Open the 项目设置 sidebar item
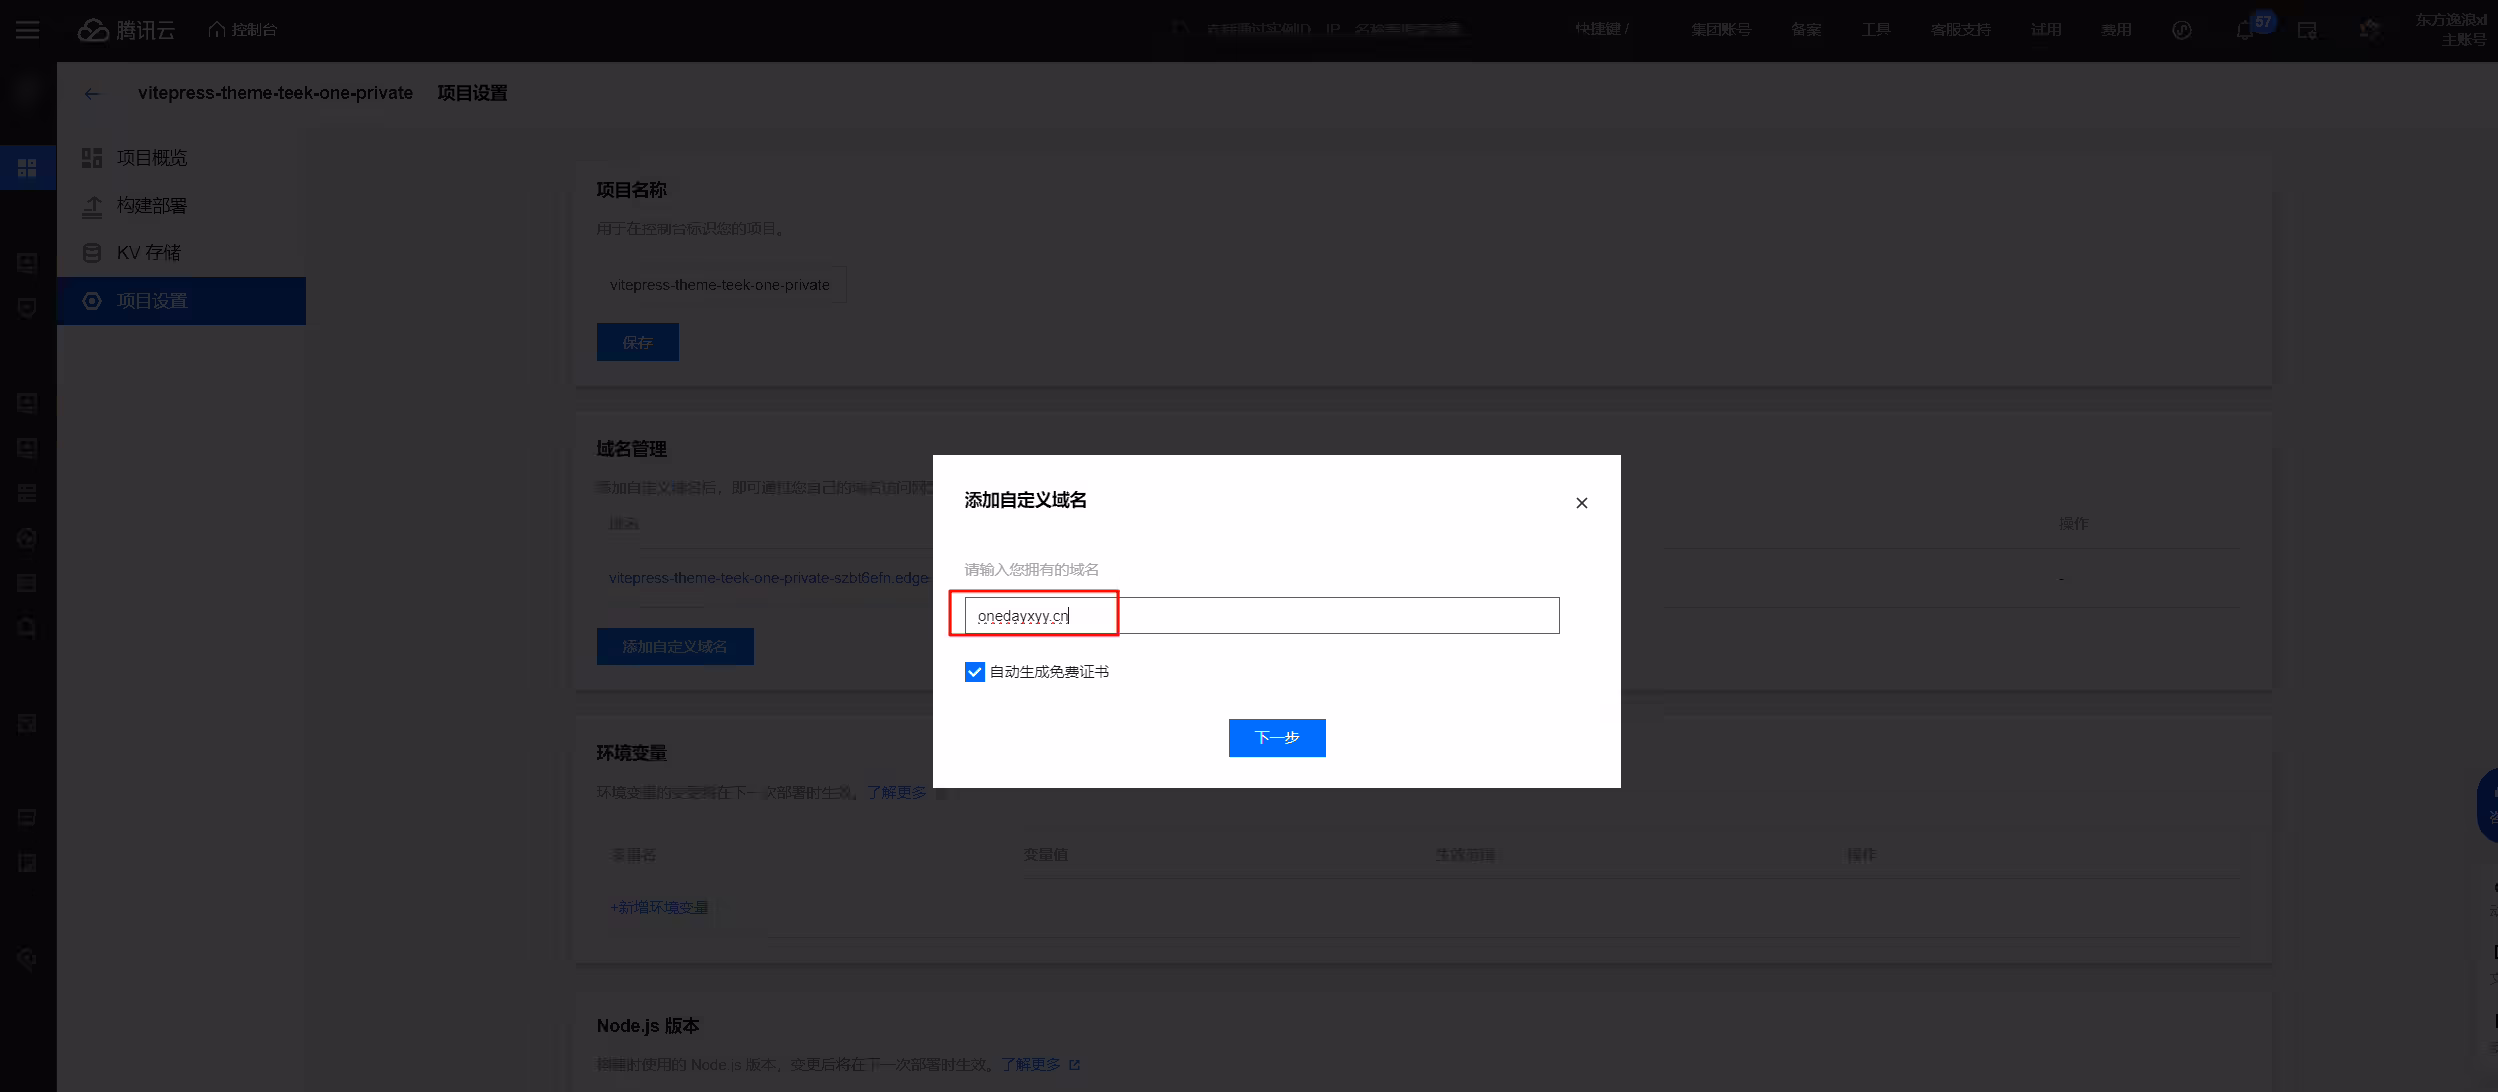The width and height of the screenshot is (2498, 1092). point(181,301)
